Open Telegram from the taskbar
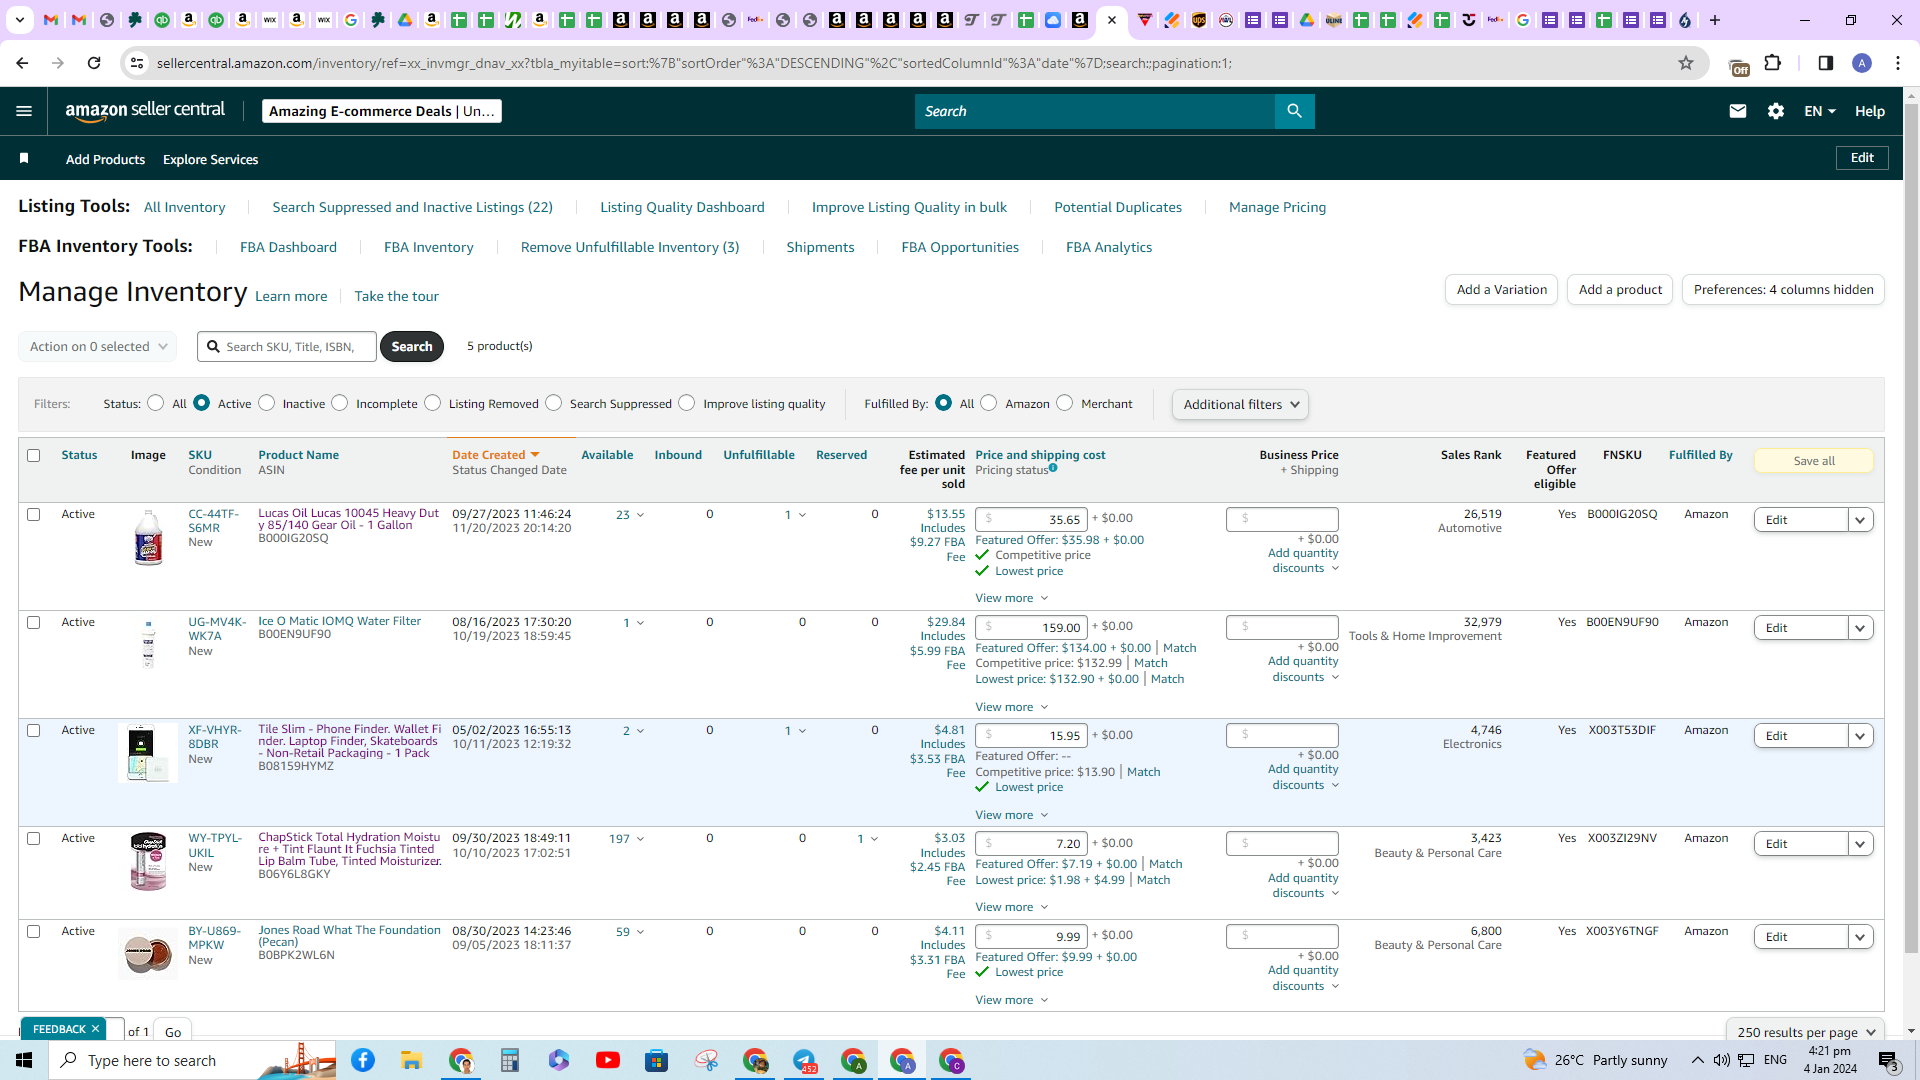The width and height of the screenshot is (1920, 1080). click(804, 1060)
